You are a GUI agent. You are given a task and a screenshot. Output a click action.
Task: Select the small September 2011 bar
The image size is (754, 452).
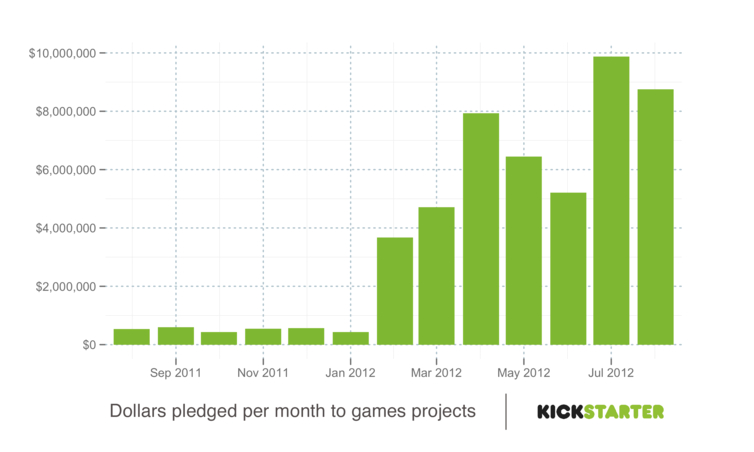[175, 336]
